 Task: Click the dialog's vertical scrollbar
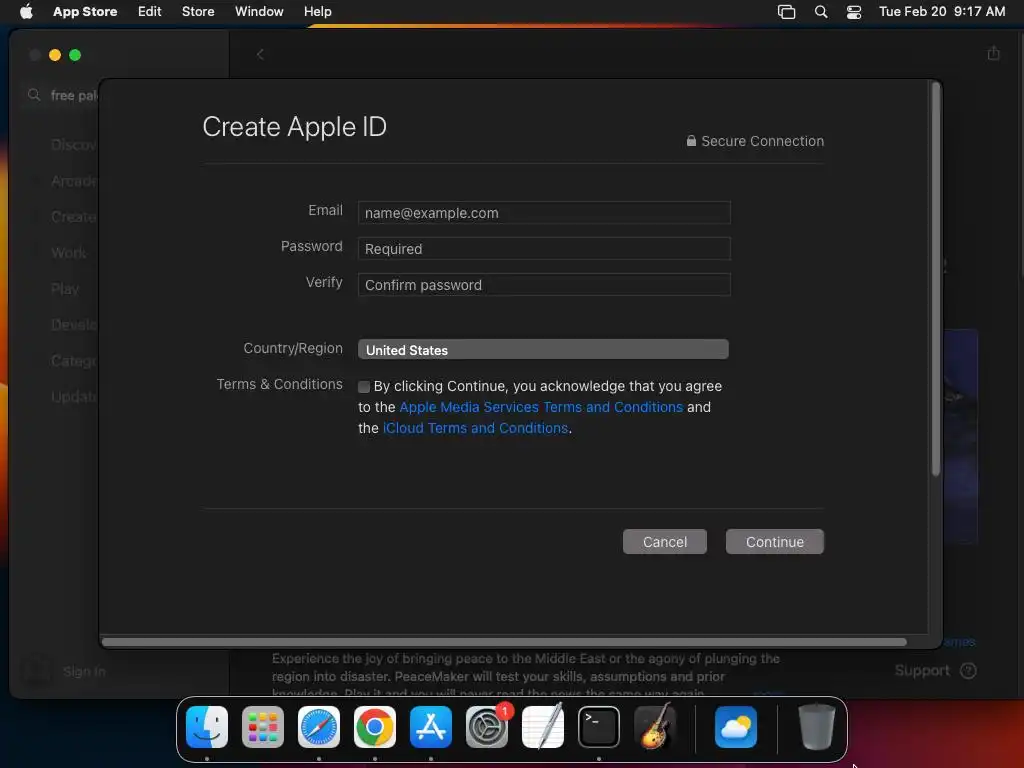[936, 280]
